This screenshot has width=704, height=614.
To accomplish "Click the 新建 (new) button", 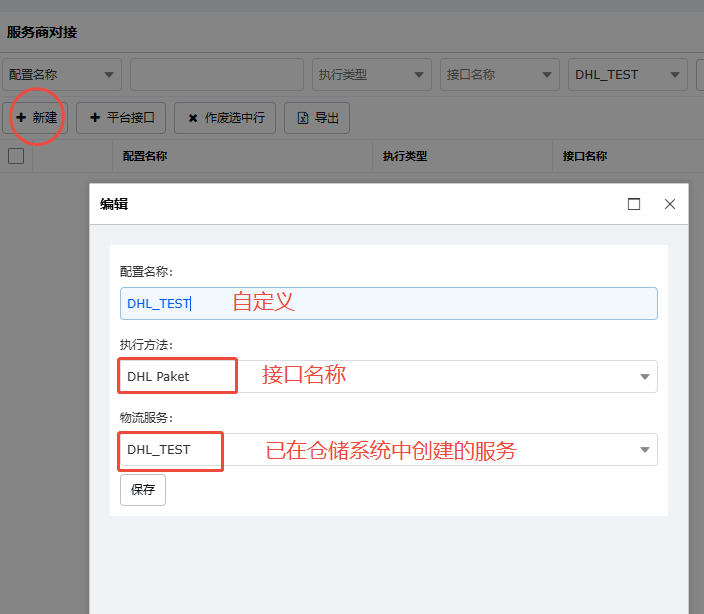I will [x=35, y=118].
